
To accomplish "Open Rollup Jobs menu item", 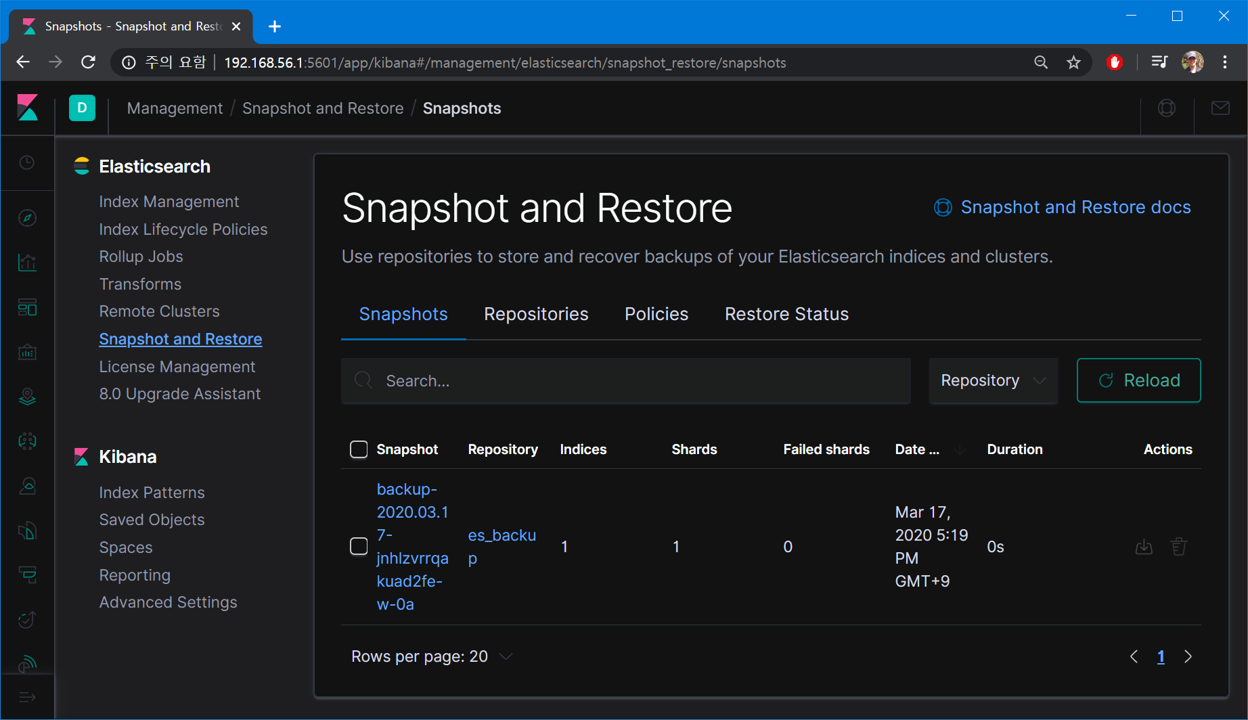I will coord(141,256).
